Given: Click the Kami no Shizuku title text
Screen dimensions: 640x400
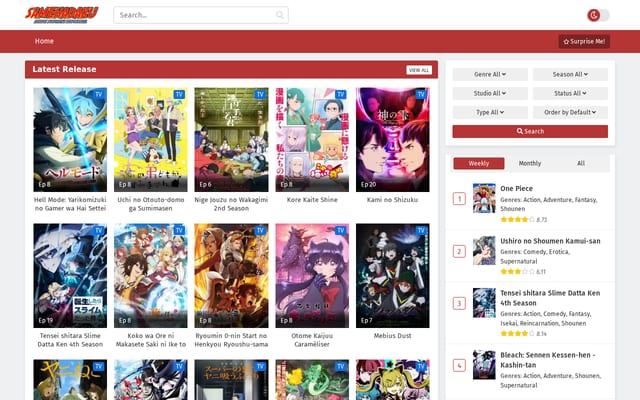Looking at the screenshot, I should [x=393, y=200].
